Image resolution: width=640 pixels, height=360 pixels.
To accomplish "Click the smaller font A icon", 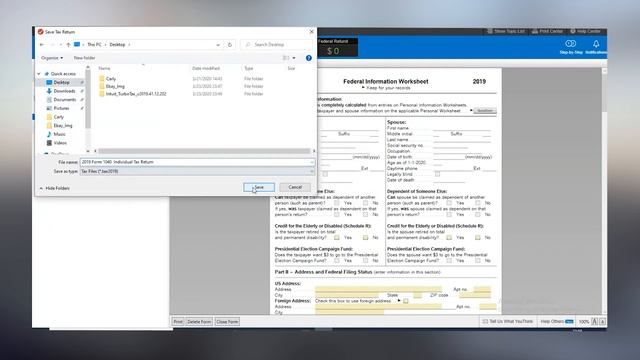I will pyautogui.click(x=602, y=322).
